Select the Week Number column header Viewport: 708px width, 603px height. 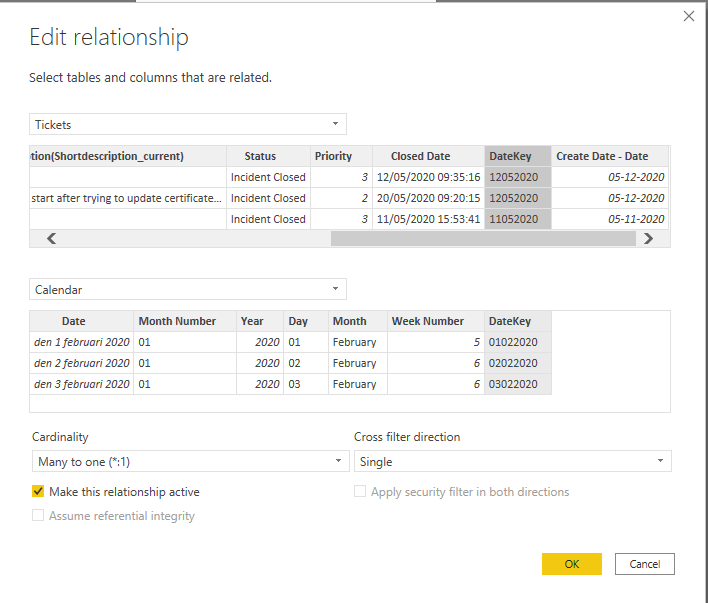pos(436,321)
